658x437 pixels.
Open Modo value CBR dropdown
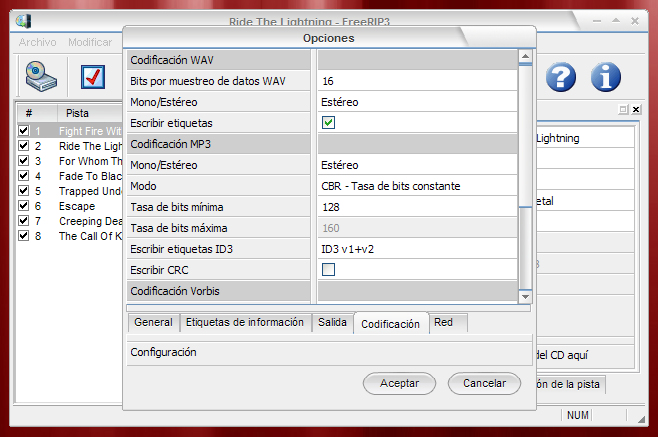click(417, 186)
